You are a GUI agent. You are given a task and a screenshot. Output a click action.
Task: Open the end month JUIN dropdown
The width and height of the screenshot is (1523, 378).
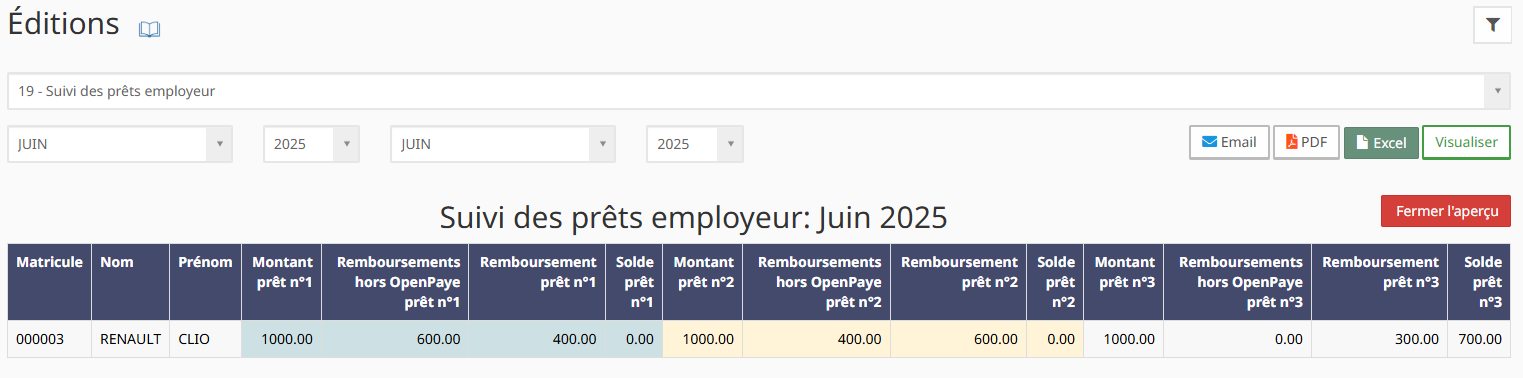503,144
